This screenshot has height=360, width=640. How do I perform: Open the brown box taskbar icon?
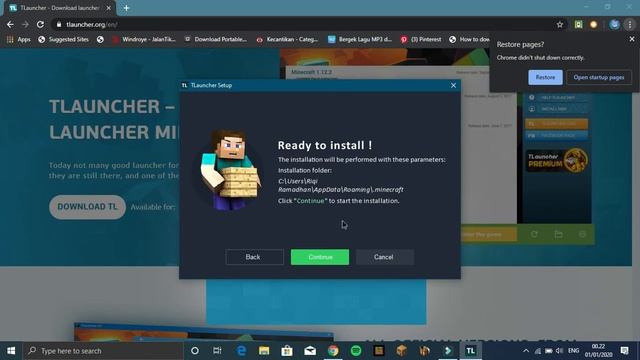[402, 351]
